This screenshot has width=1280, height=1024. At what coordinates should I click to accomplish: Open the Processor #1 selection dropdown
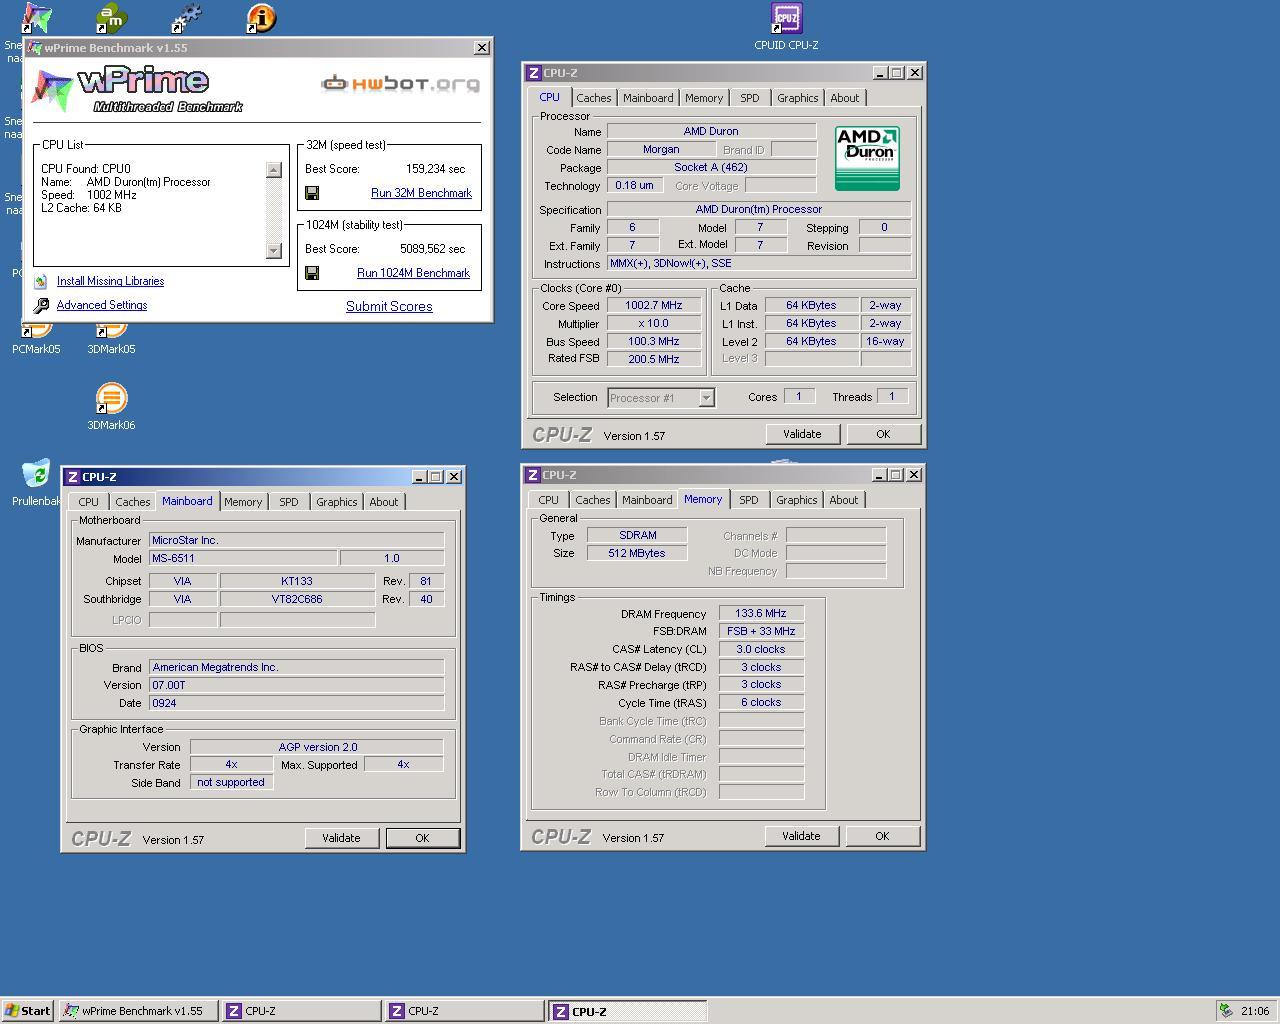click(661, 398)
